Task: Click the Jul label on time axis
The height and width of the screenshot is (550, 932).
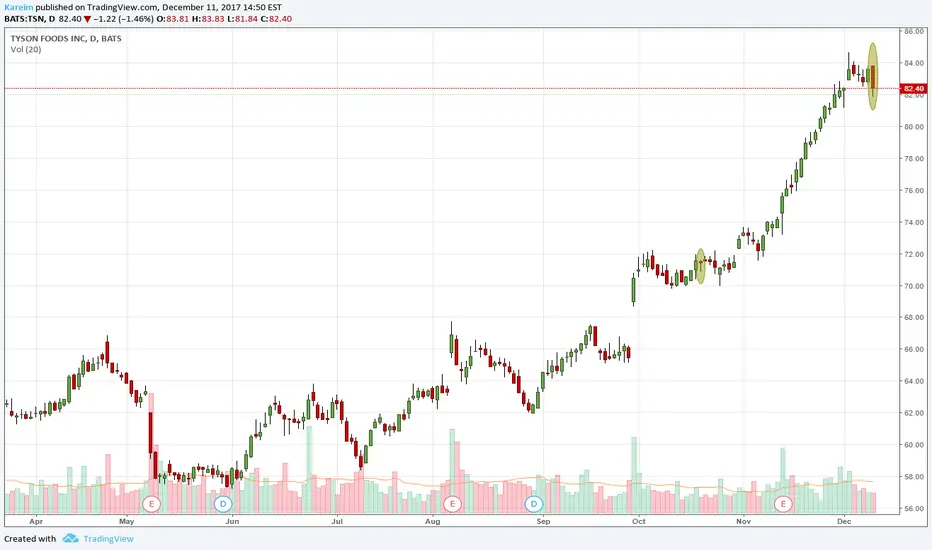Action: tap(337, 521)
